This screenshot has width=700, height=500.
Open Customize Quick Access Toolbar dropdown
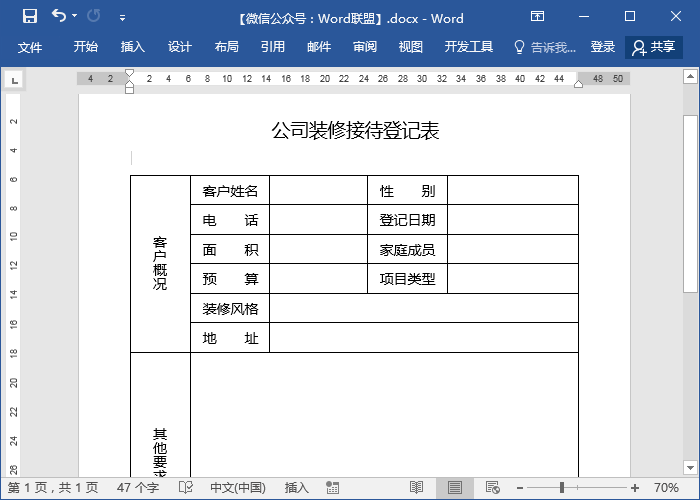click(x=122, y=18)
